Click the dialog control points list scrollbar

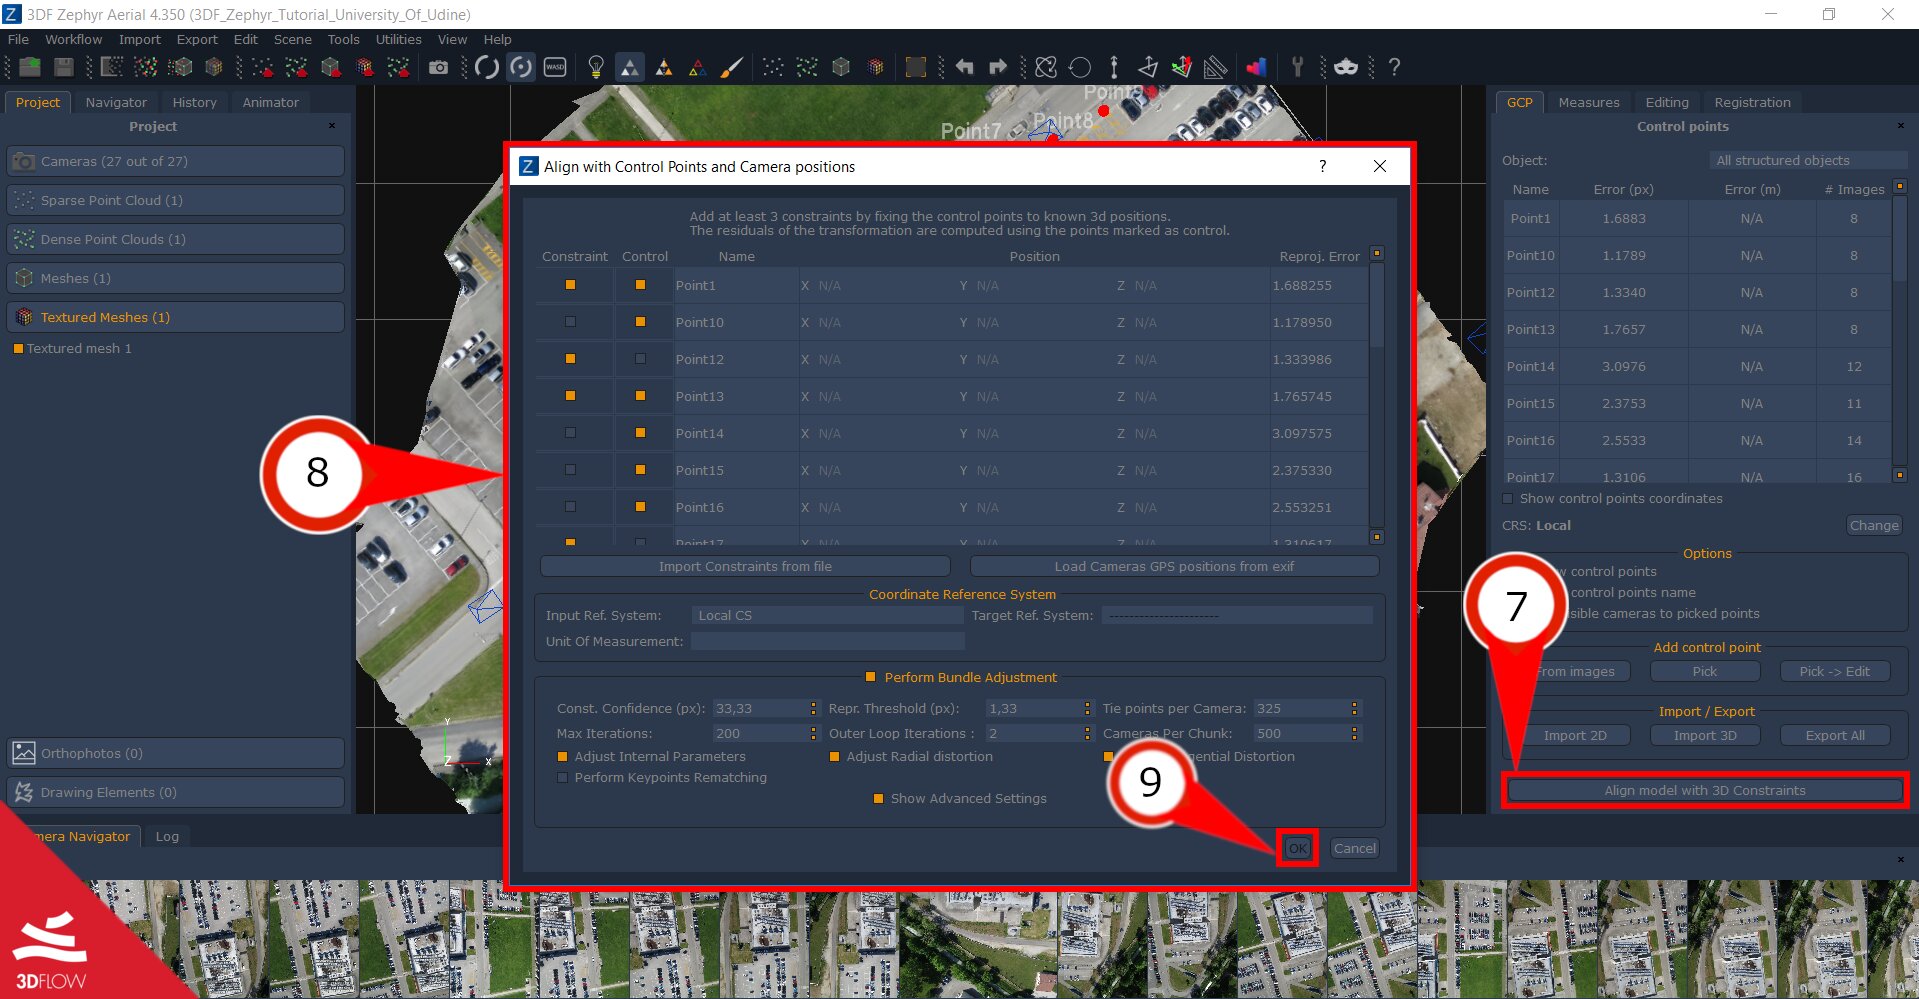click(1377, 395)
